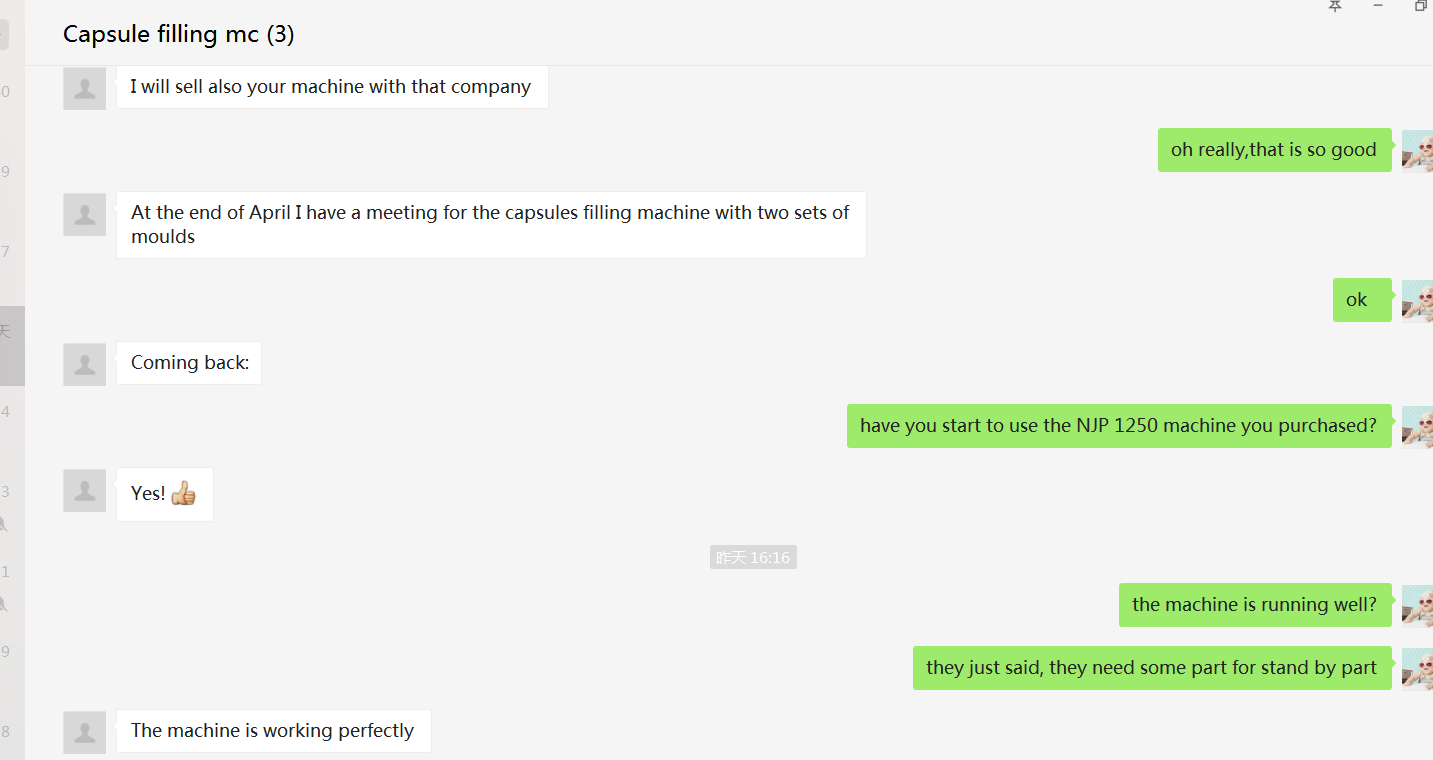
Task: Select the green 'ok' message bubble
Action: pos(1361,300)
